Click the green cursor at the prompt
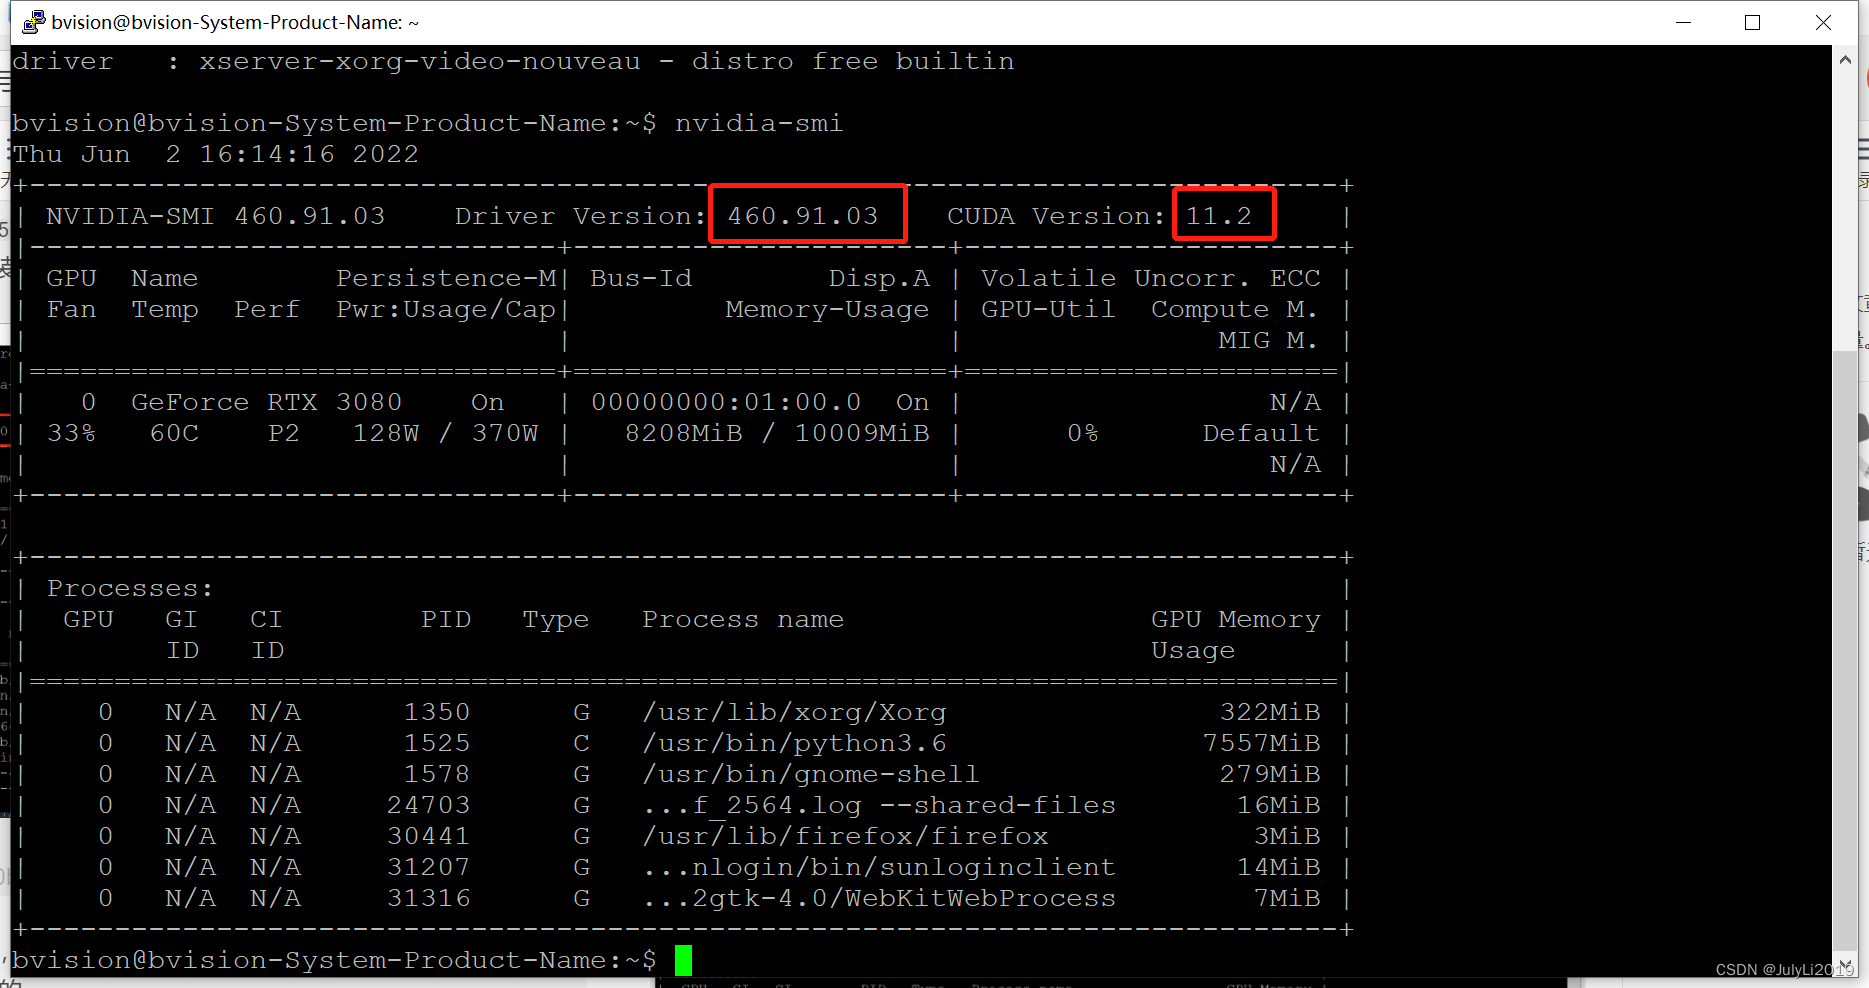 pyautogui.click(x=683, y=960)
